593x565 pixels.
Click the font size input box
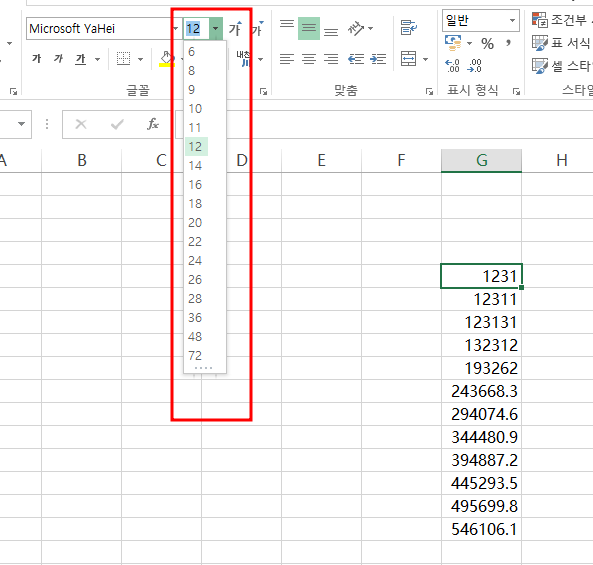pos(196,29)
